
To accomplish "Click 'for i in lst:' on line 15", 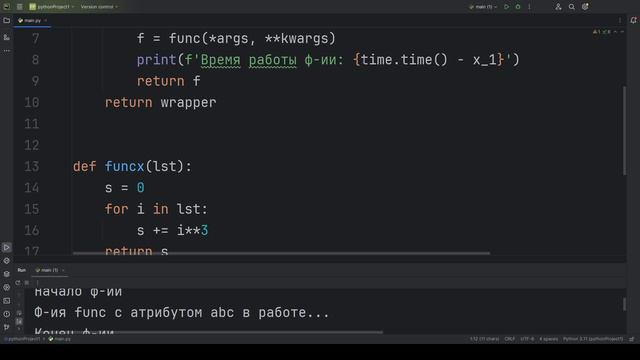I will coord(156,209).
